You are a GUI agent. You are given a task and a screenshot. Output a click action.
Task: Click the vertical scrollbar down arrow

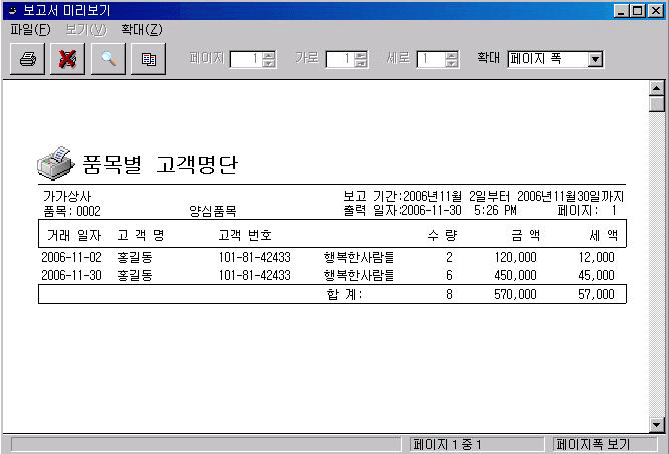pos(657,424)
